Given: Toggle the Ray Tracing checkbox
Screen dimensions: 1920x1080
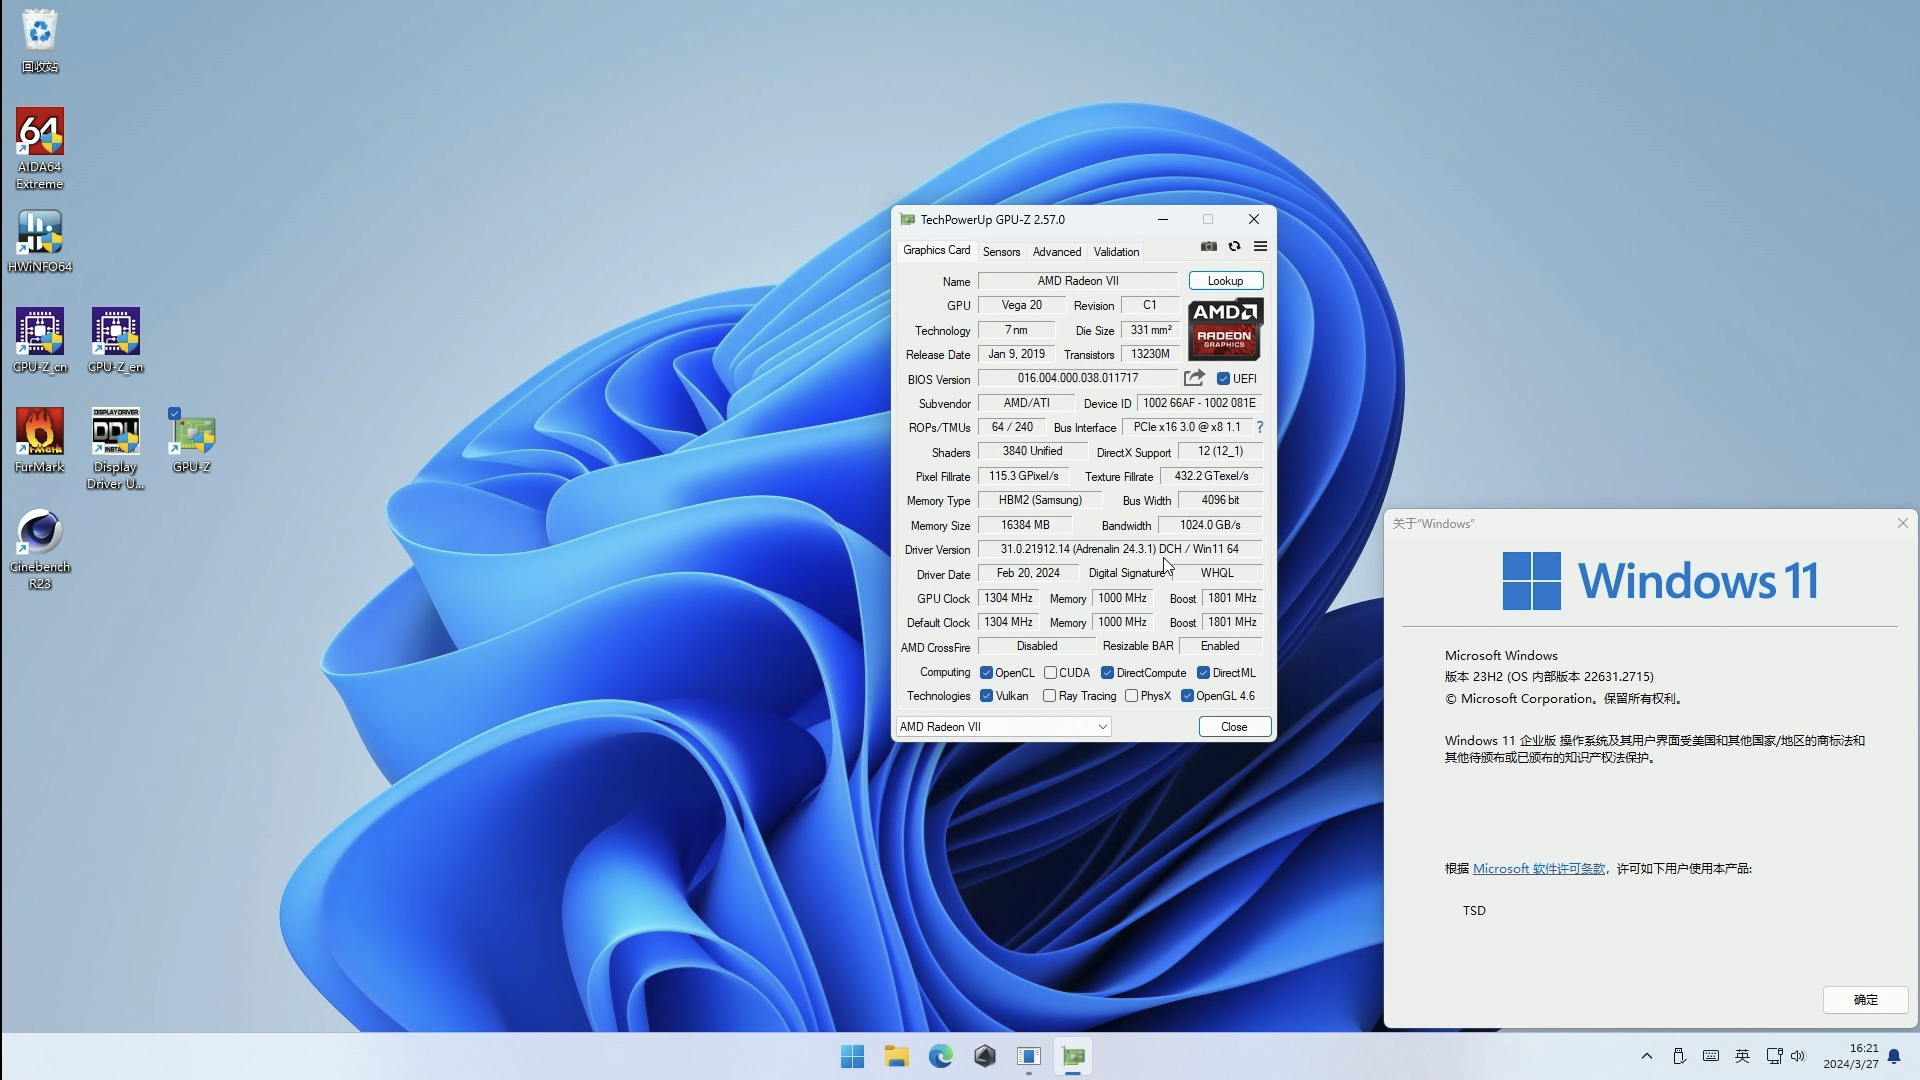Looking at the screenshot, I should click(1049, 695).
